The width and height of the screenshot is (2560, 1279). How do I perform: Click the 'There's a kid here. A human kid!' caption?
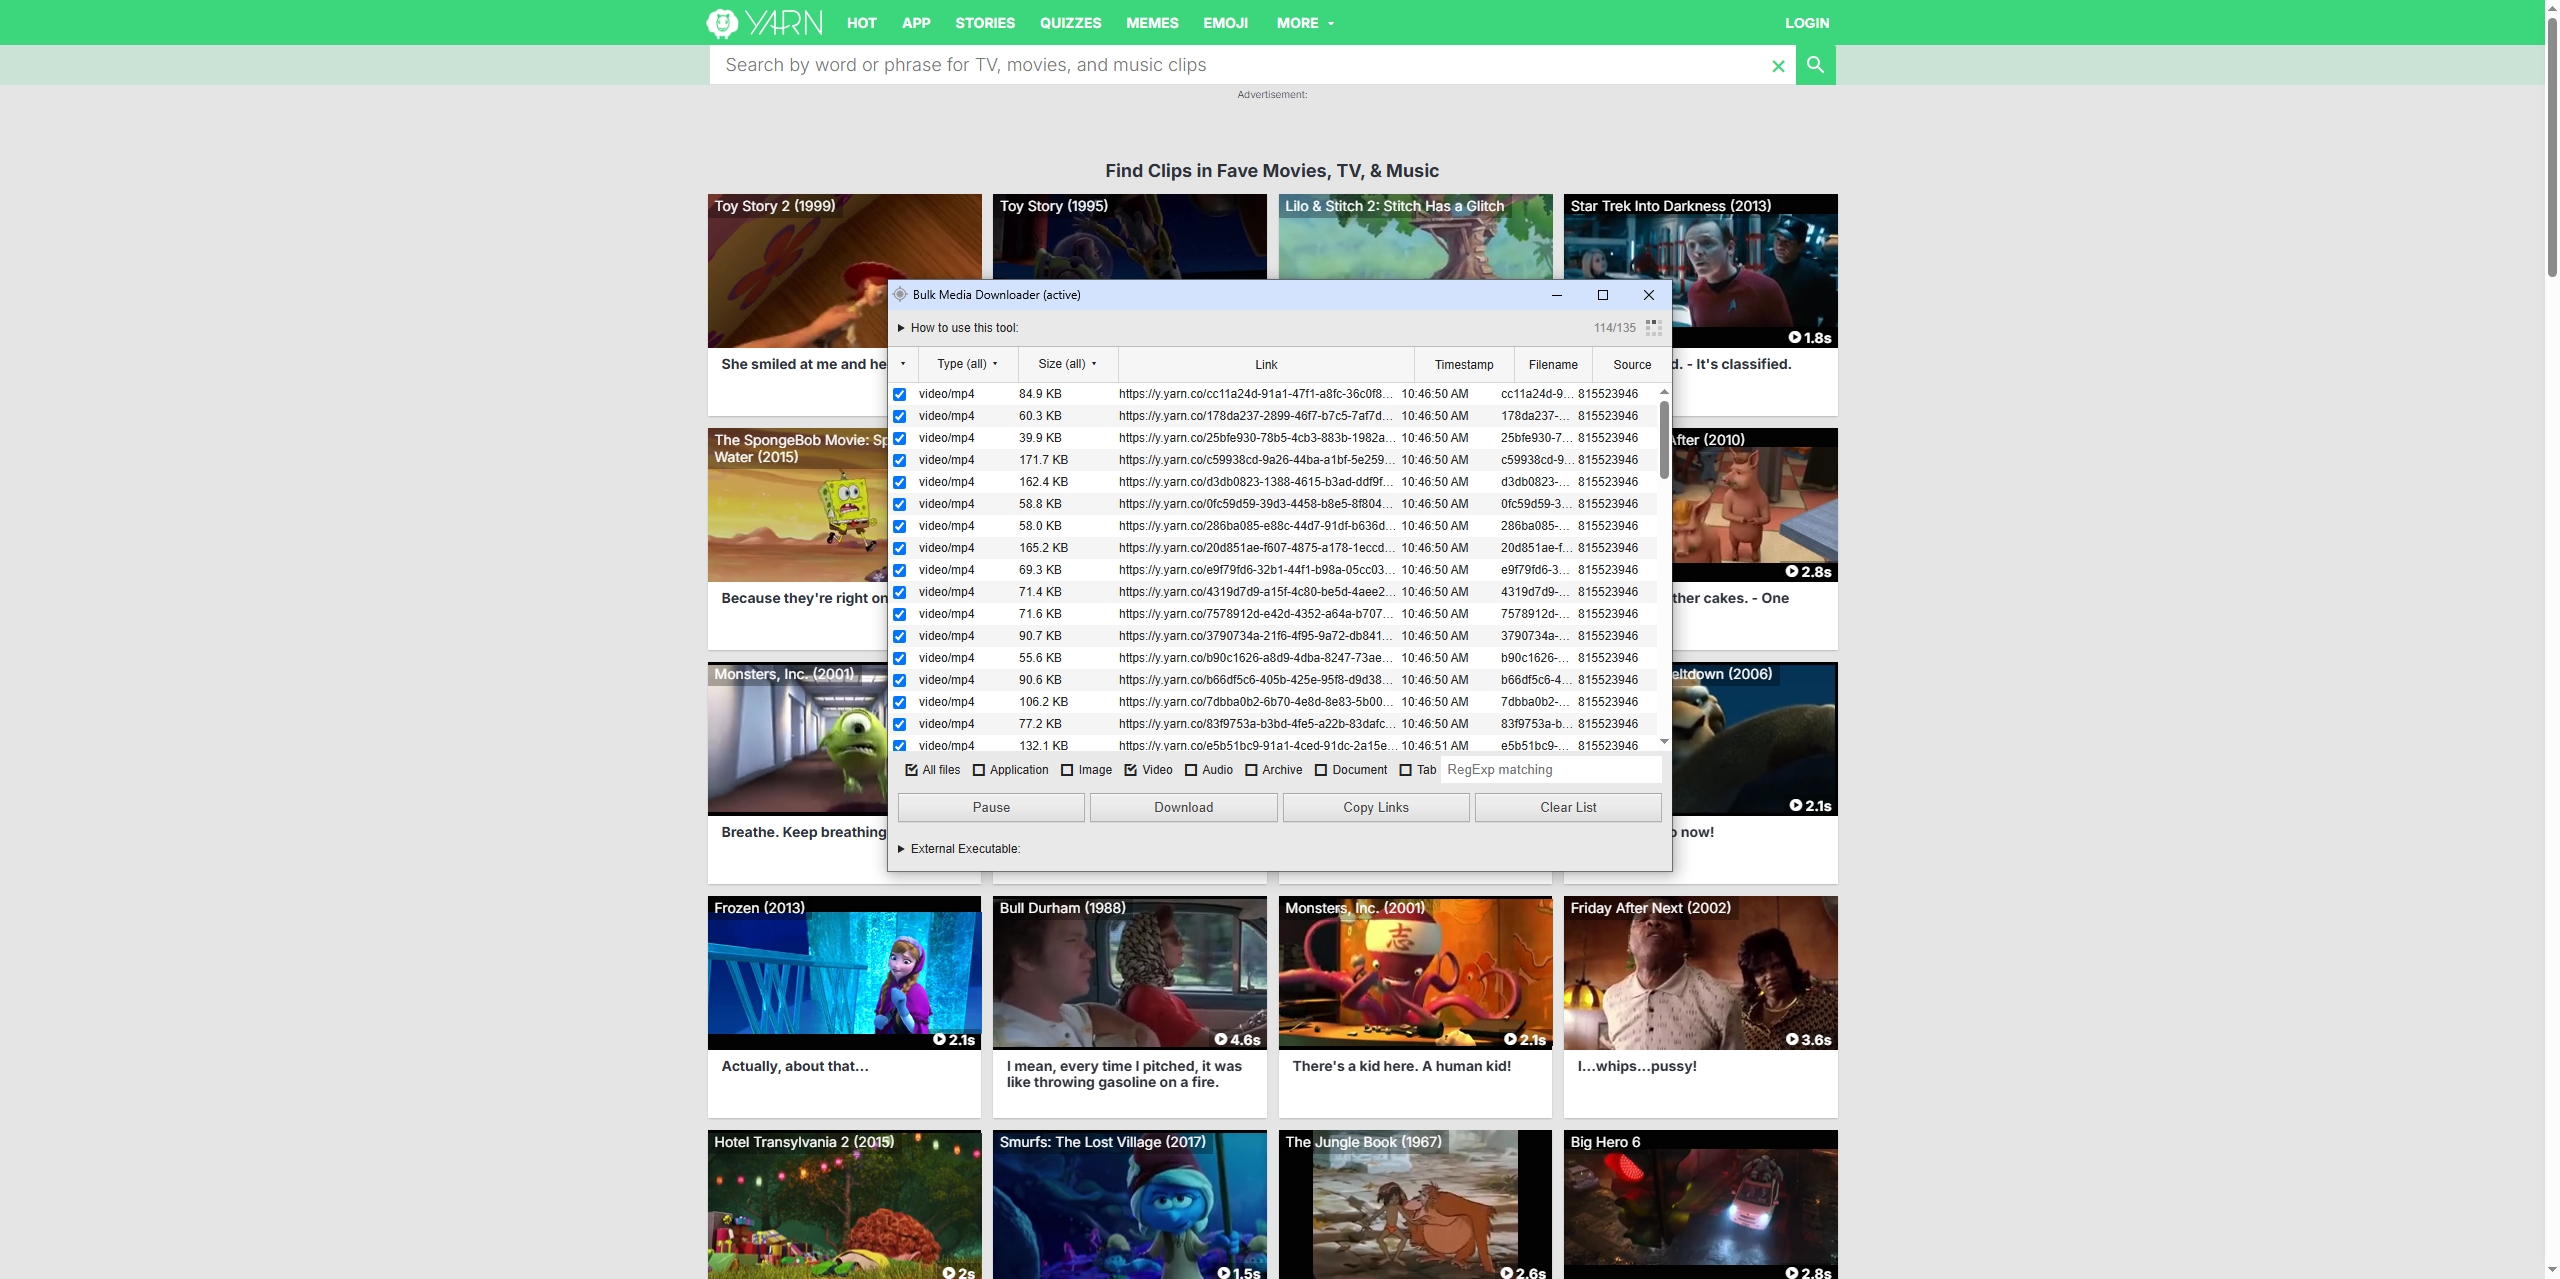click(x=1401, y=1066)
